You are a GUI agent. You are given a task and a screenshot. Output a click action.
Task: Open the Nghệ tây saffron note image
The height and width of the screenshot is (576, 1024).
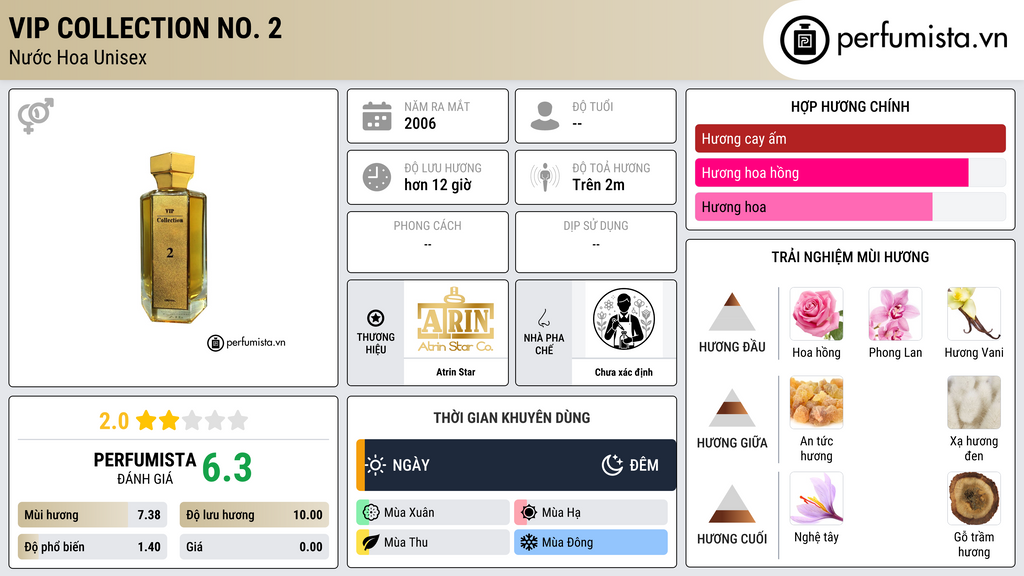pyautogui.click(x=816, y=498)
